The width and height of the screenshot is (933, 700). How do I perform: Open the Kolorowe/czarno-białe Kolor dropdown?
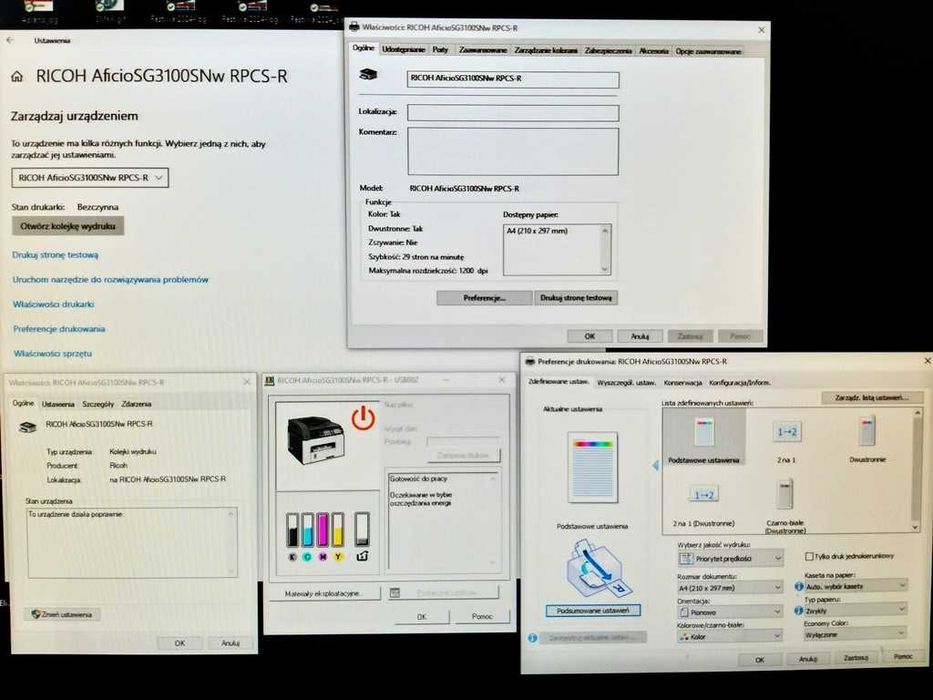click(x=730, y=636)
